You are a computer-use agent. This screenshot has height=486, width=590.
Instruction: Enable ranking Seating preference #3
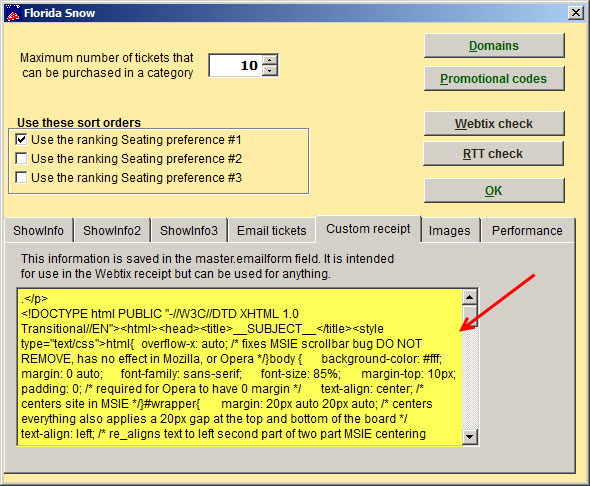21,177
